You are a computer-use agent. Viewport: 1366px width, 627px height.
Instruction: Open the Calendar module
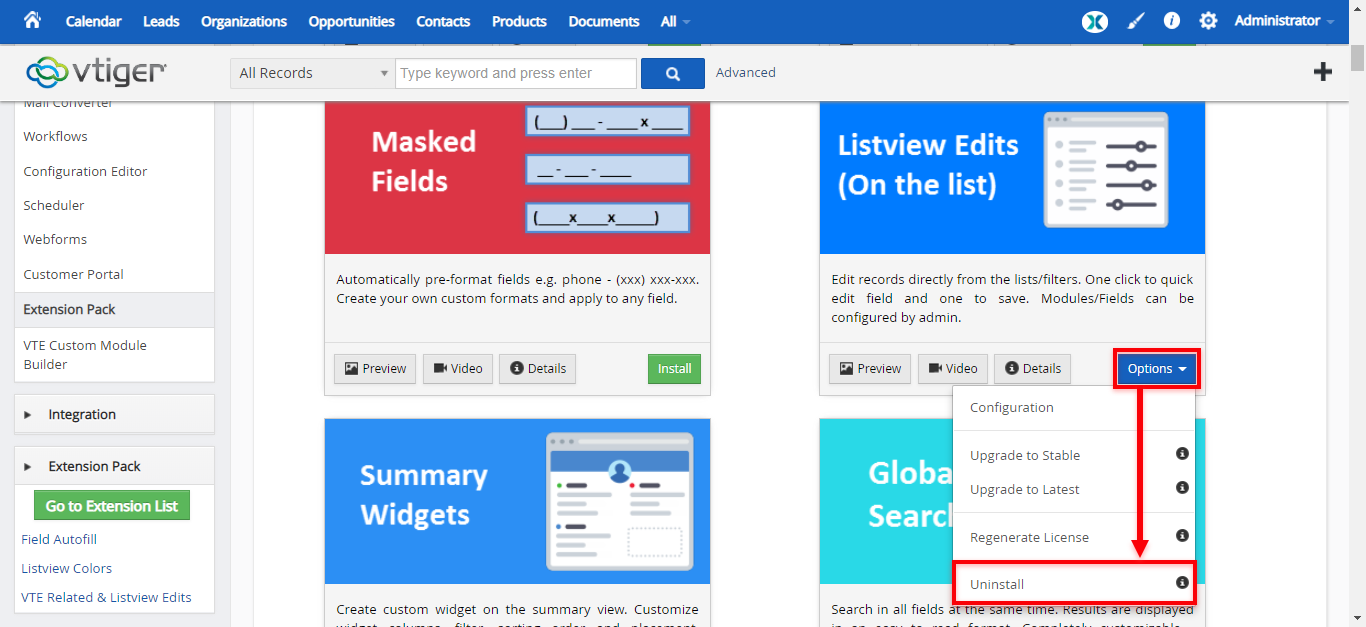pos(93,21)
